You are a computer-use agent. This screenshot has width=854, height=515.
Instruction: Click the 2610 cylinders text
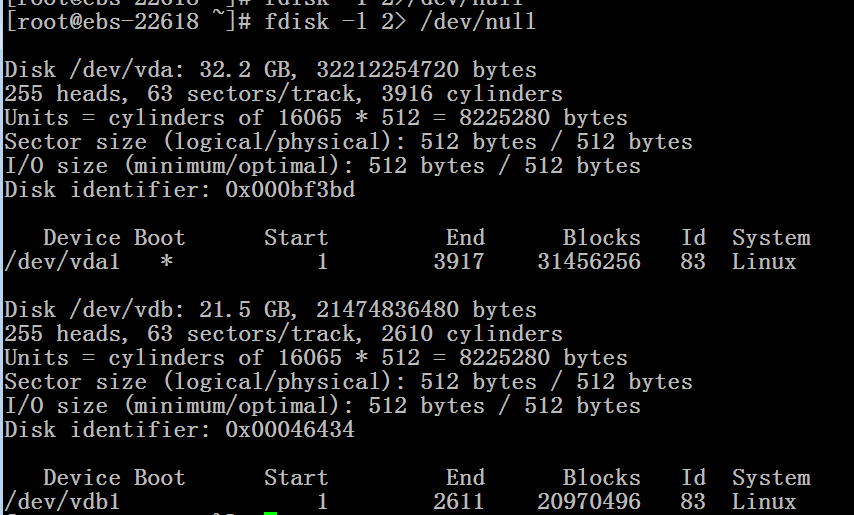pos(472,334)
